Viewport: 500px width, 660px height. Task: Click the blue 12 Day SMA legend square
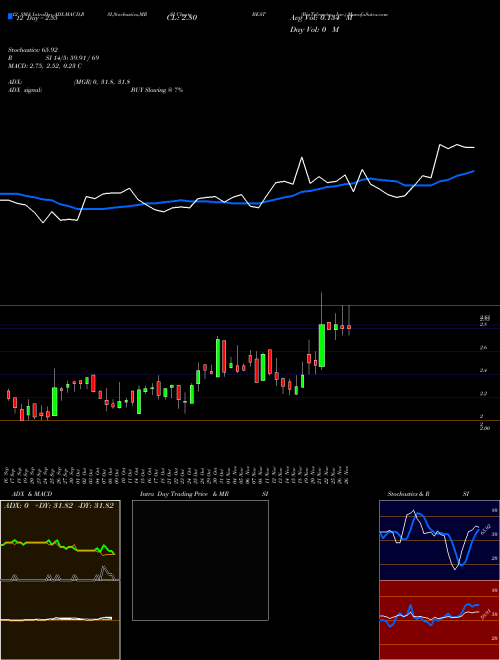click(10, 17)
